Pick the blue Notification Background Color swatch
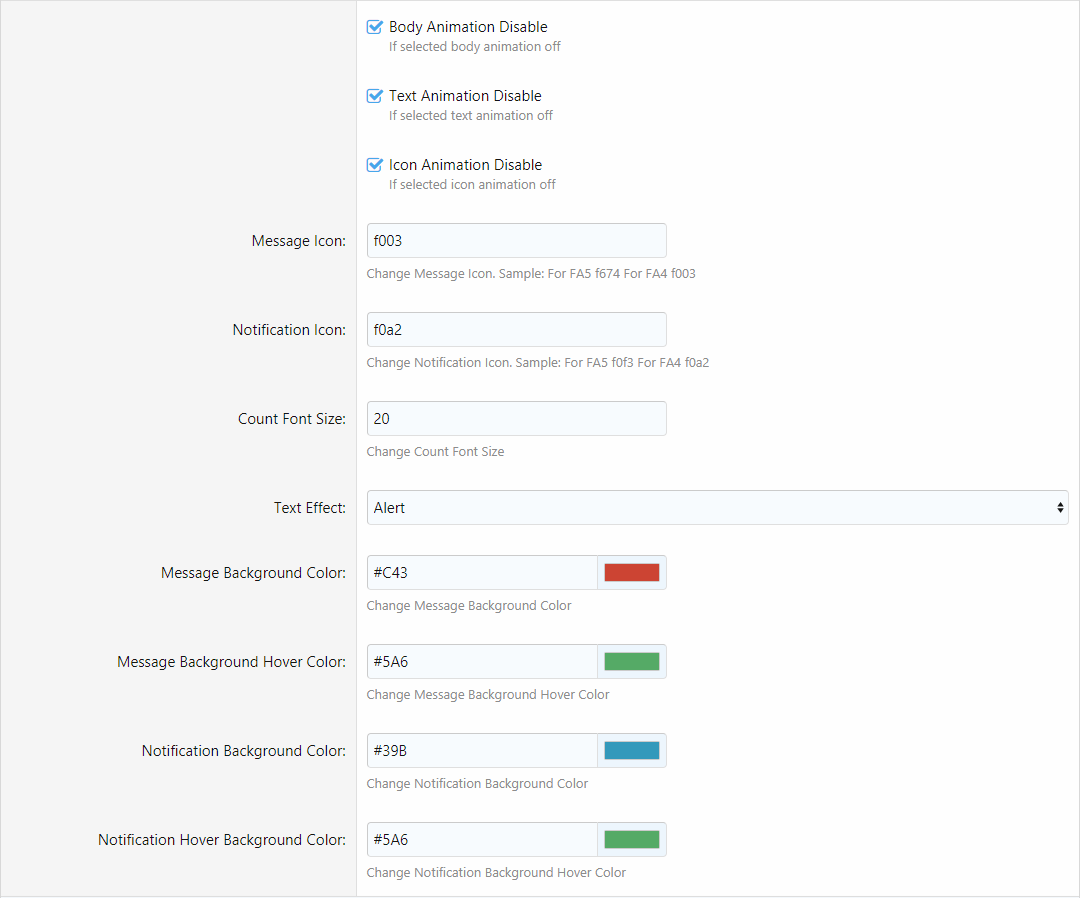The image size is (1080, 898). (x=631, y=751)
